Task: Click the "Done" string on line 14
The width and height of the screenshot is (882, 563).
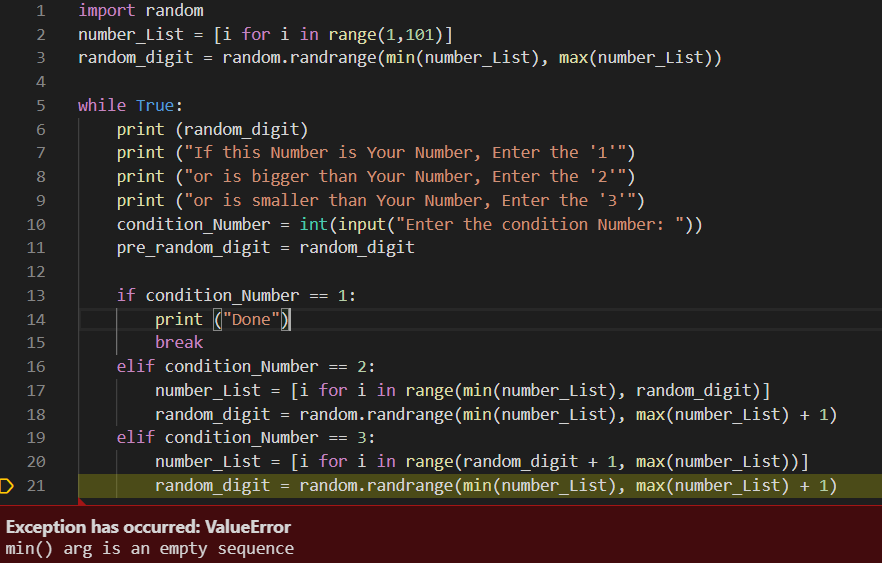Action: coord(251,320)
